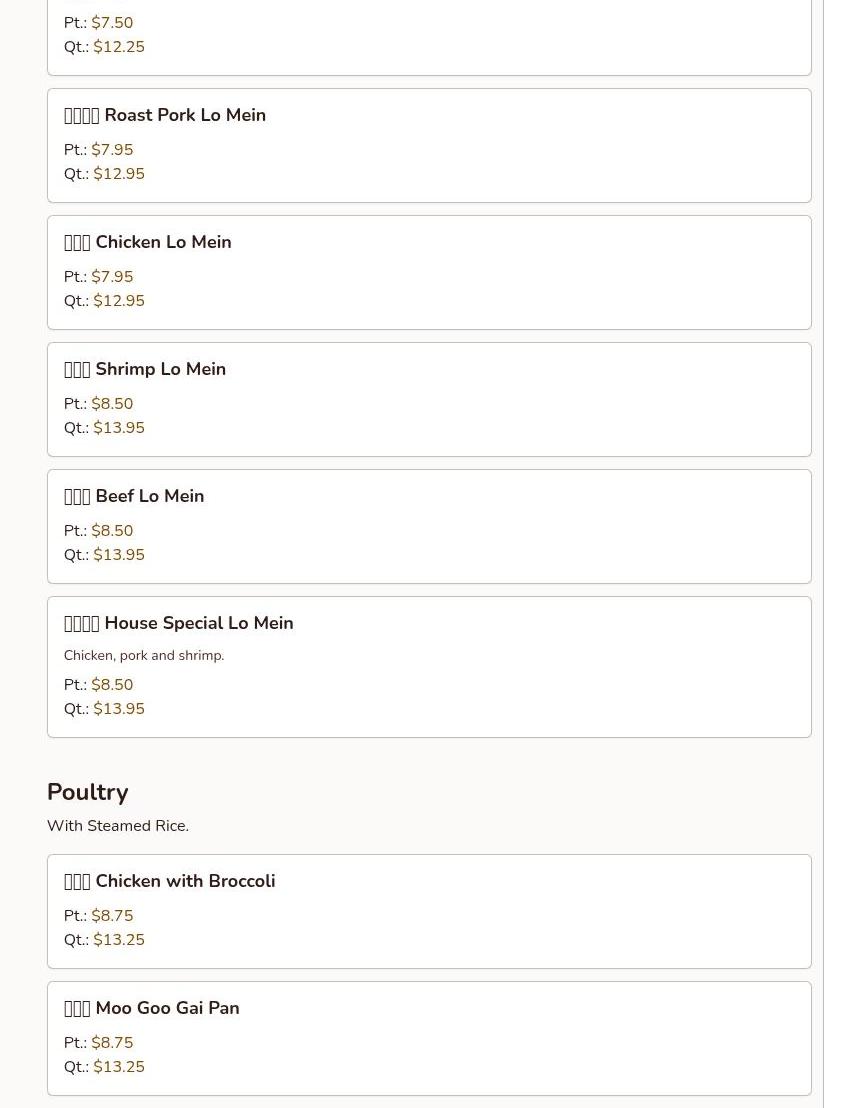Select Chicken with Broccoli pint price $8.75

[x=112, y=916]
